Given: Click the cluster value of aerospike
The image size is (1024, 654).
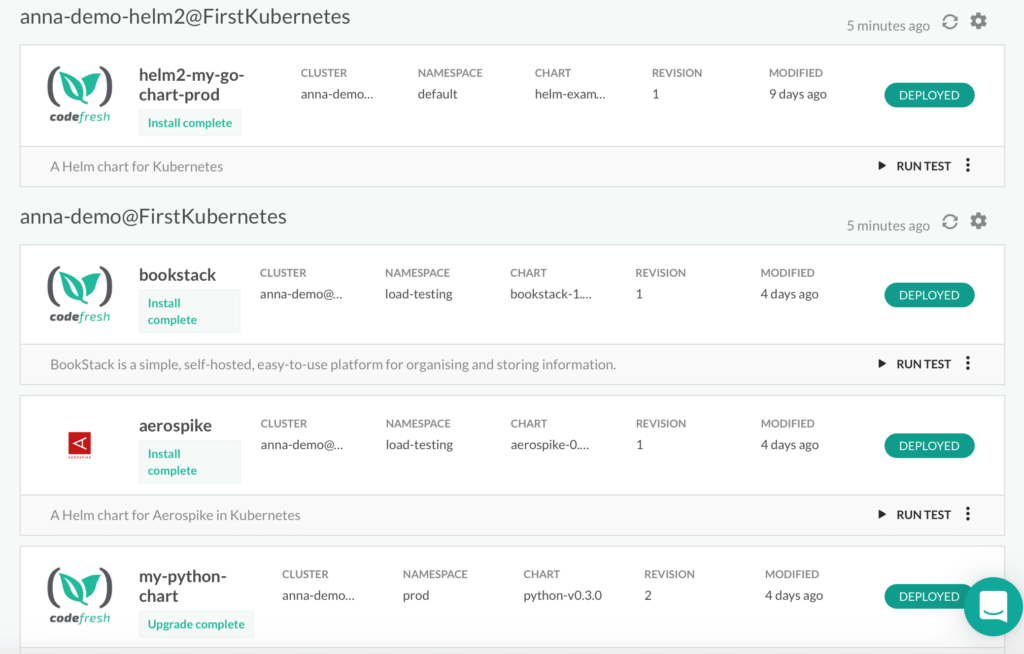Looking at the screenshot, I should pos(302,445).
